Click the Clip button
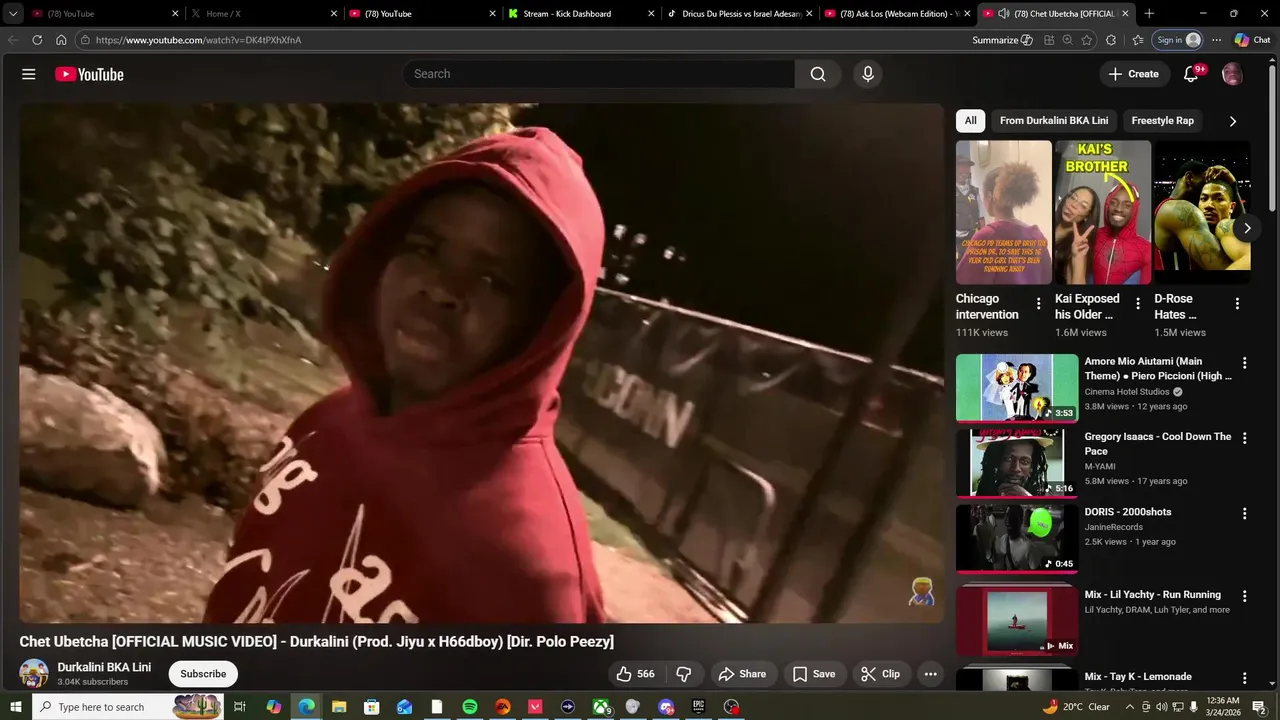The width and height of the screenshot is (1280, 720). coord(881,674)
